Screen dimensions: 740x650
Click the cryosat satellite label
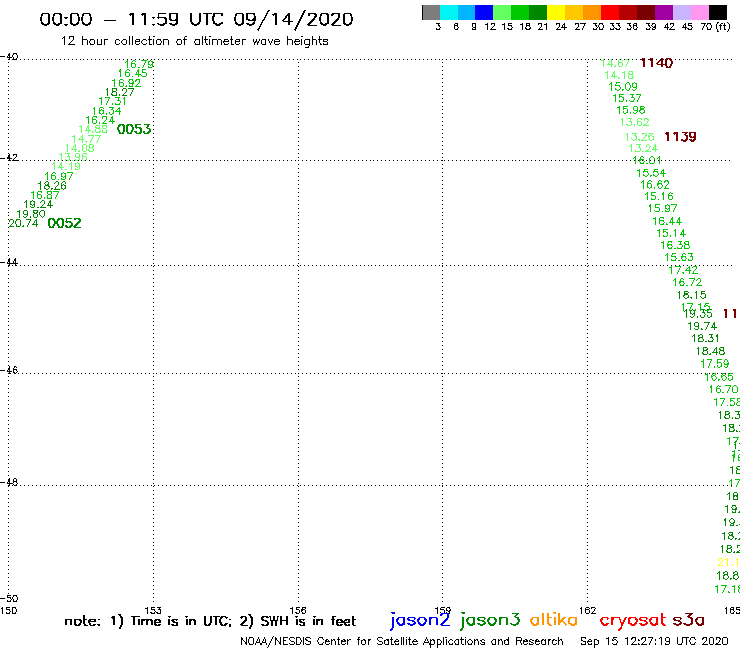point(632,621)
